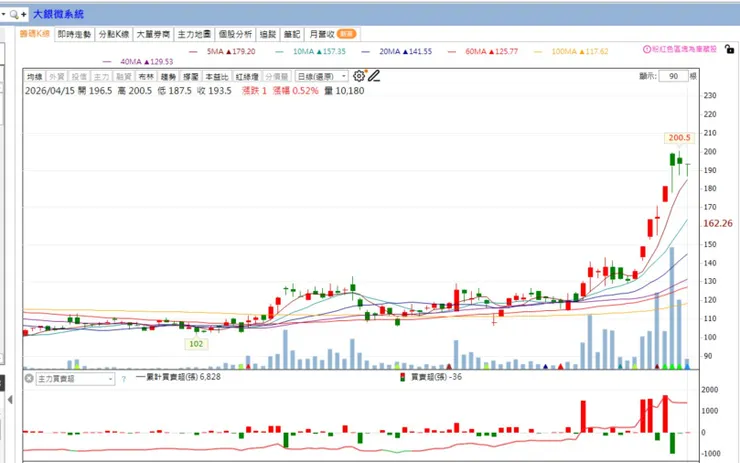
Task: Click the 大銀微系統 stock name title
Action: point(59,14)
